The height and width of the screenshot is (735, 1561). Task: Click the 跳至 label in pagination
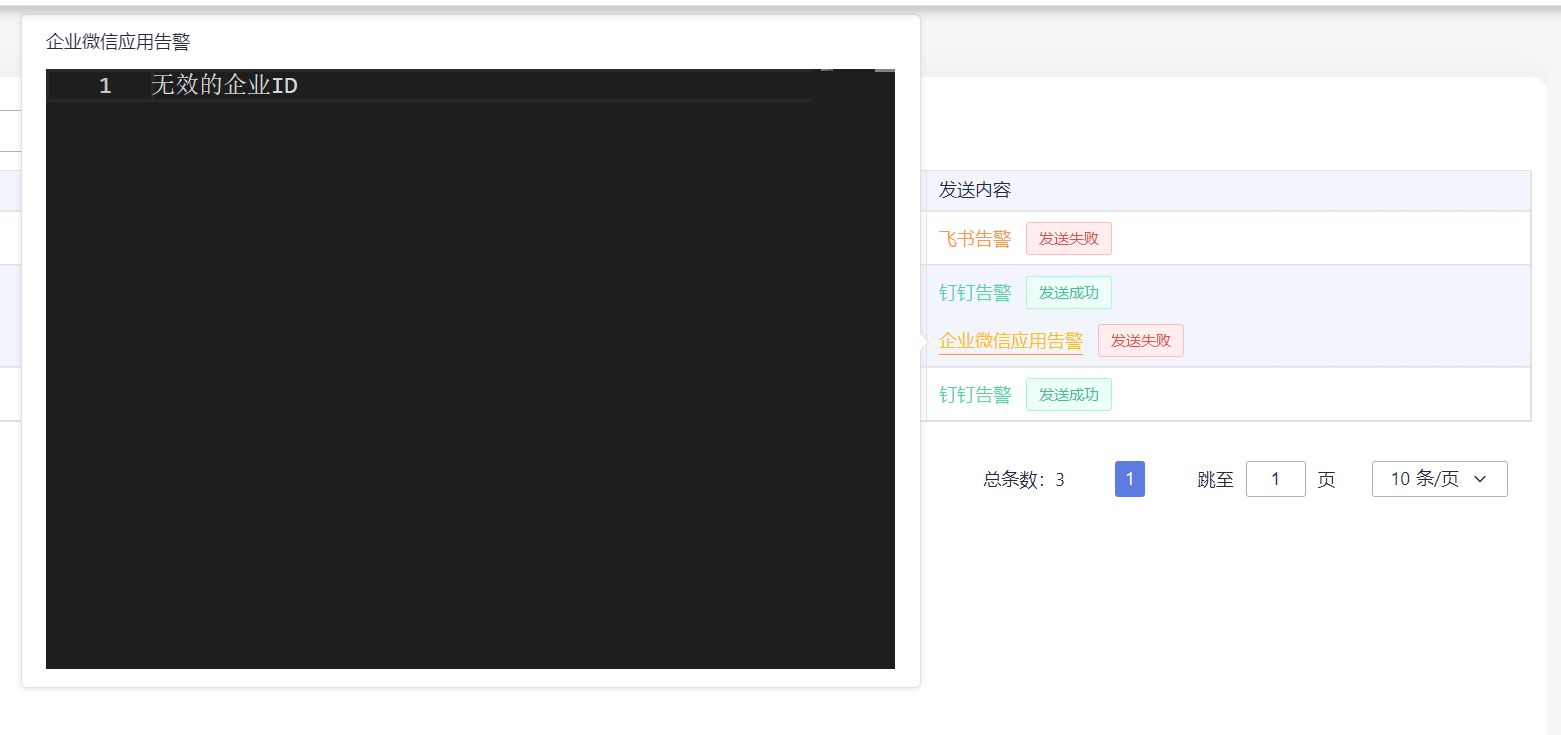(x=1216, y=480)
